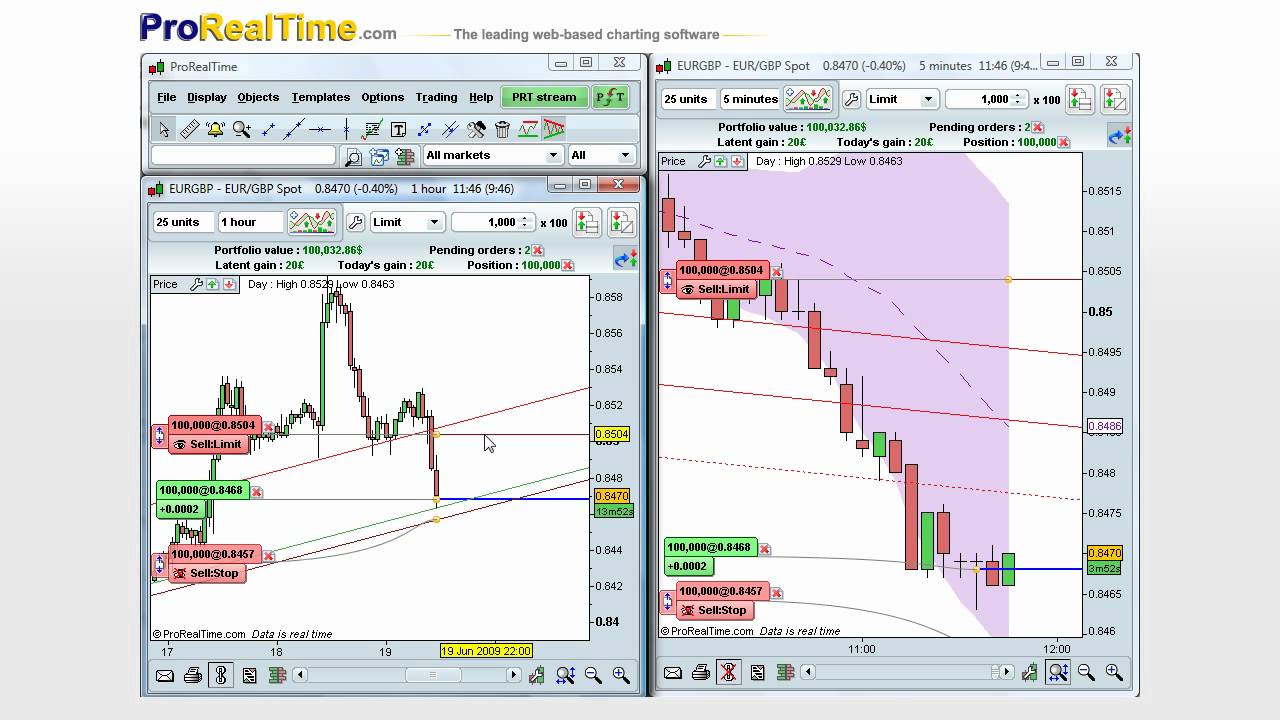Cancel 100,000@0.8504 order in 1 hour chart
Screen dimensions: 1280x720
pyautogui.click(x=268, y=427)
